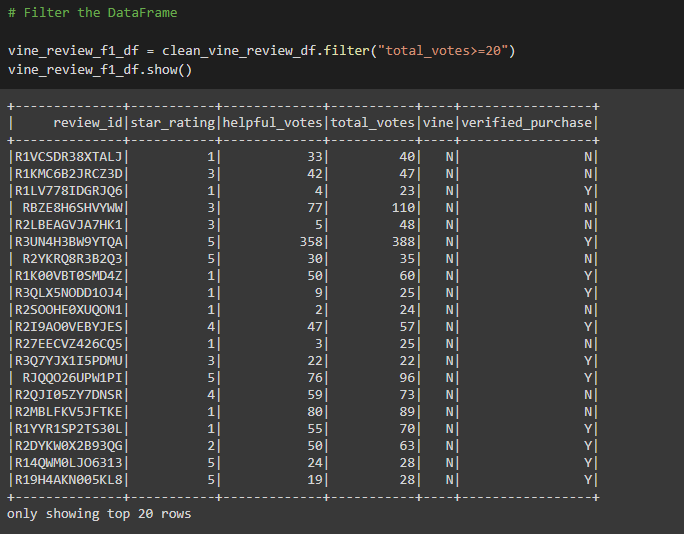
Task: Click the vine column header
Action: pos(438,123)
